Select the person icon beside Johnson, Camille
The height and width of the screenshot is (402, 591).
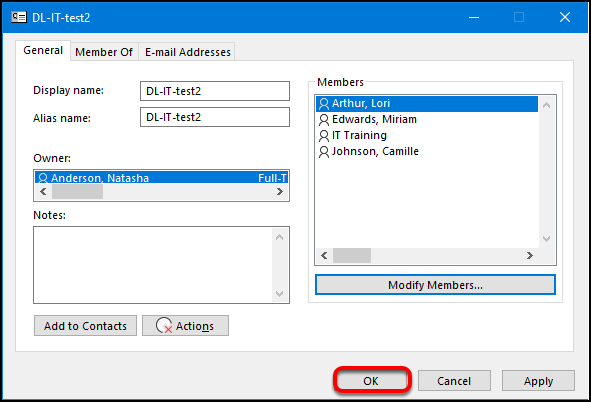324,152
